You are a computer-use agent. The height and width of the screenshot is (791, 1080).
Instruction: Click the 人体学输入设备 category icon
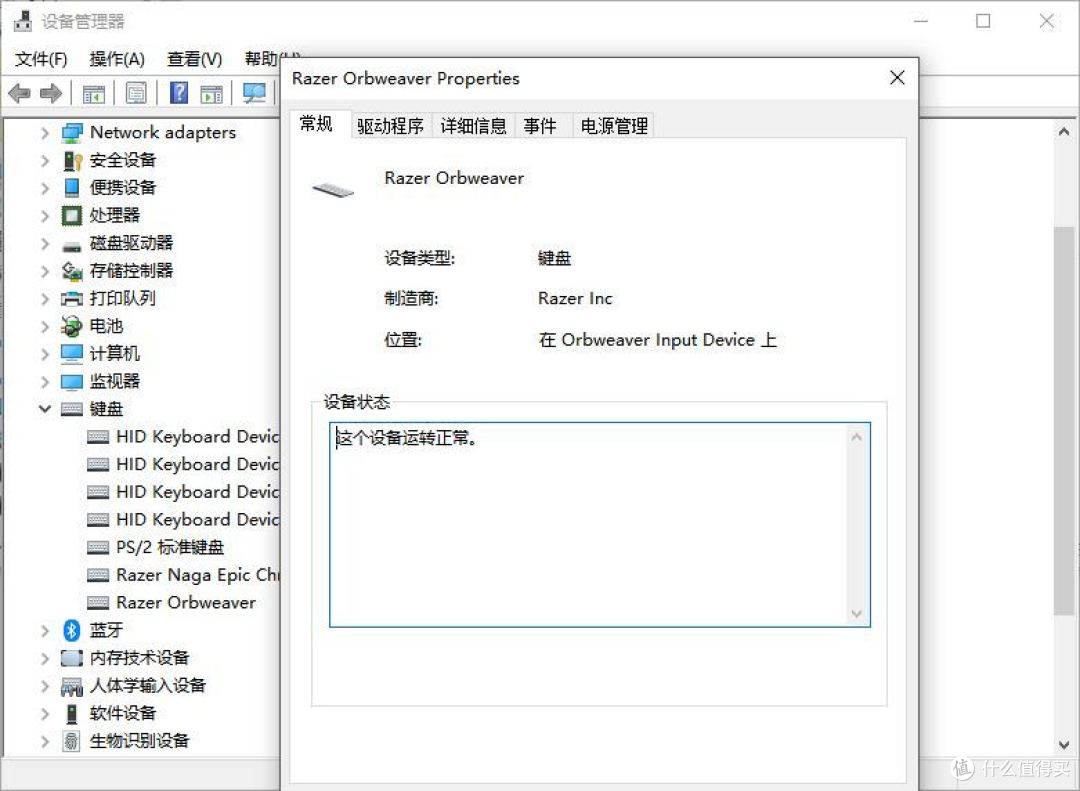[72, 686]
